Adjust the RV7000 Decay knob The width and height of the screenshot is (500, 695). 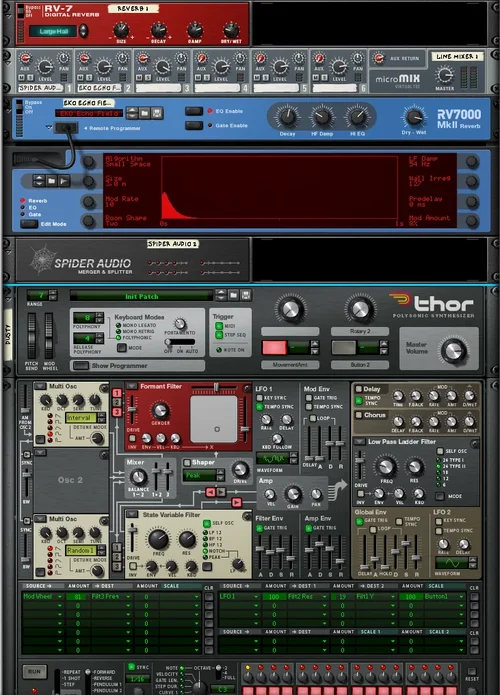tap(287, 117)
